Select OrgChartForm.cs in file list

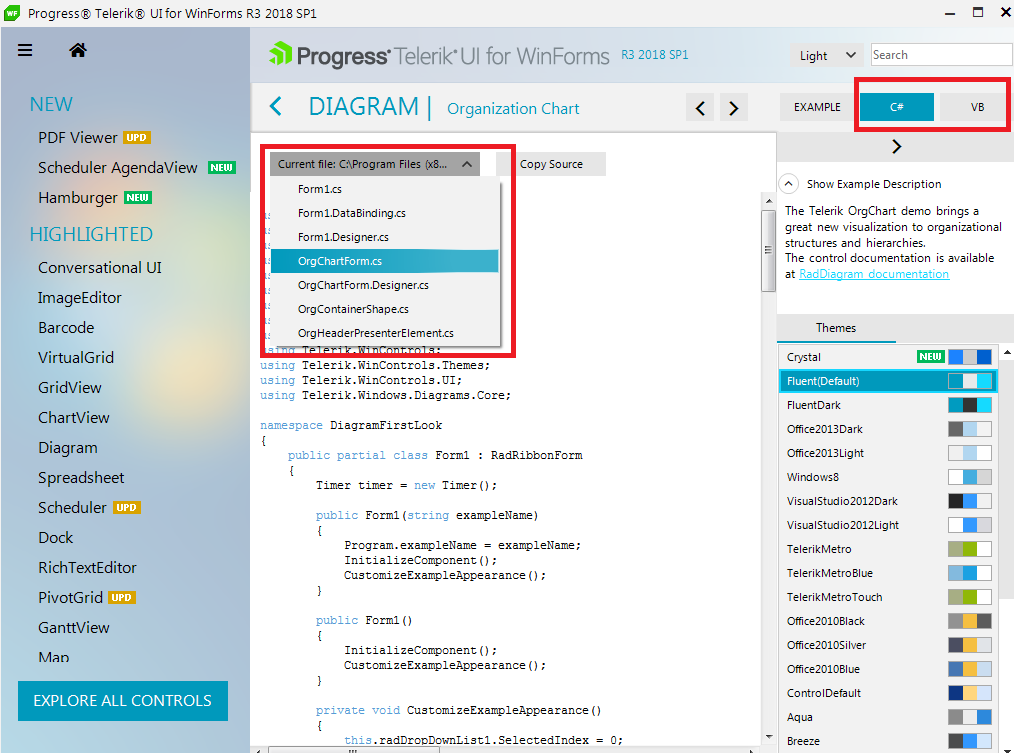click(x=385, y=261)
